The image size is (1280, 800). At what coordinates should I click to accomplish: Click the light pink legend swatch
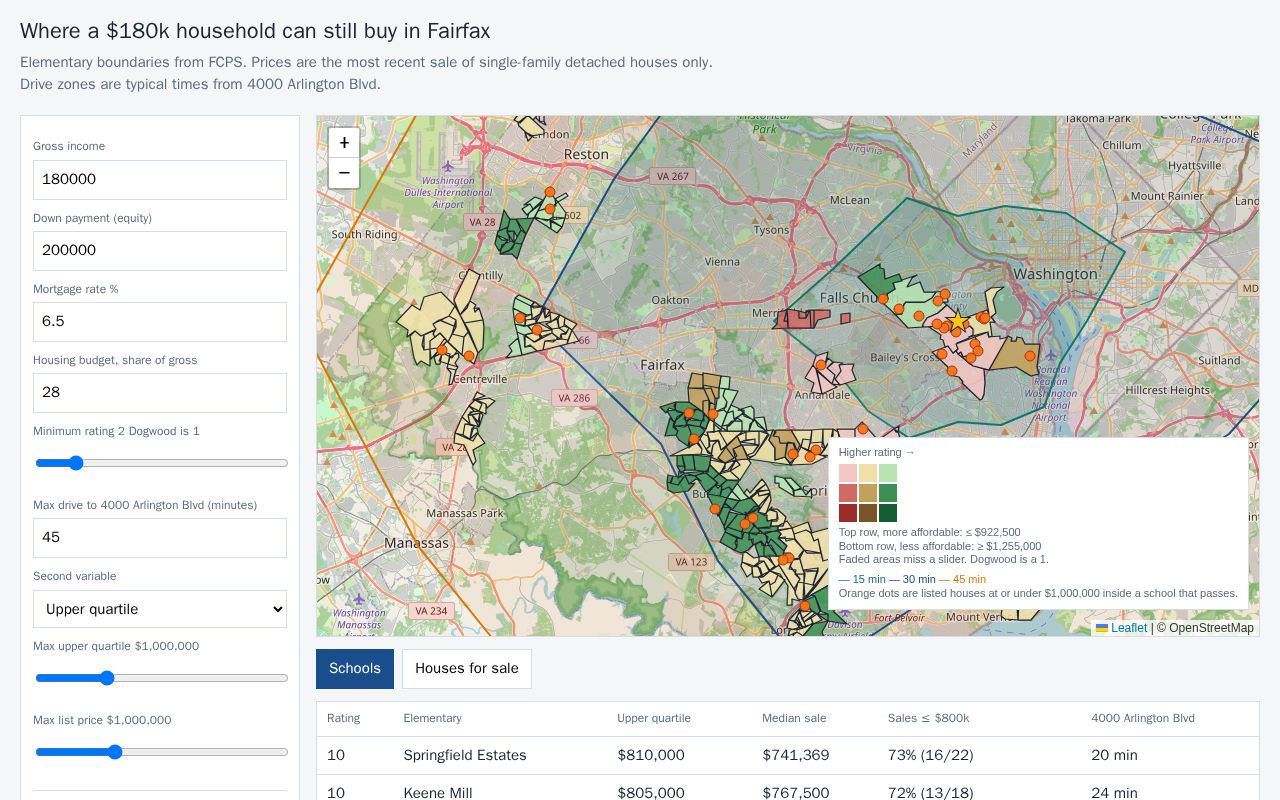pyautogui.click(x=848, y=473)
